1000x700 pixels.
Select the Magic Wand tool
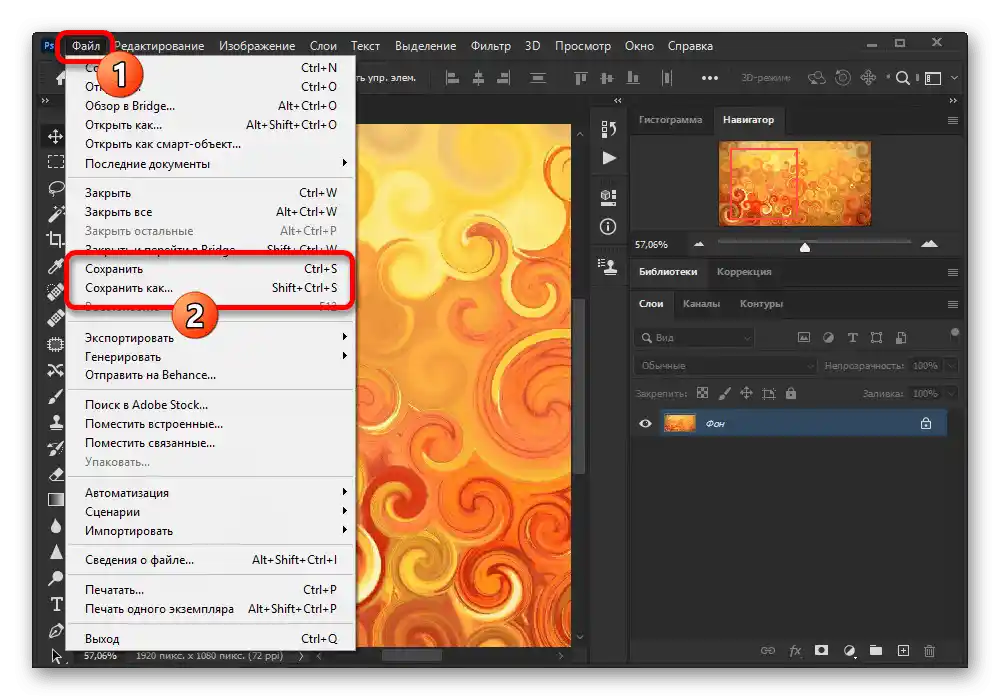click(x=55, y=214)
